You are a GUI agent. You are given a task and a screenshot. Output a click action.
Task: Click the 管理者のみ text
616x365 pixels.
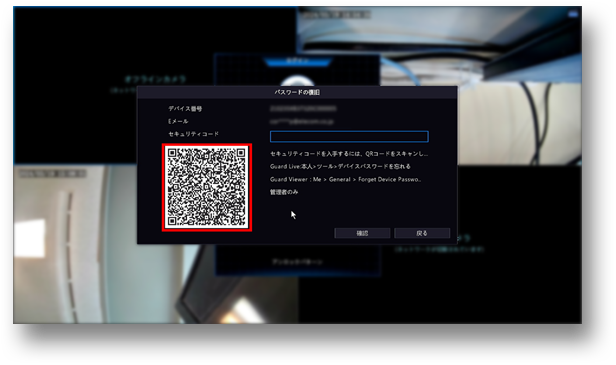(x=284, y=192)
